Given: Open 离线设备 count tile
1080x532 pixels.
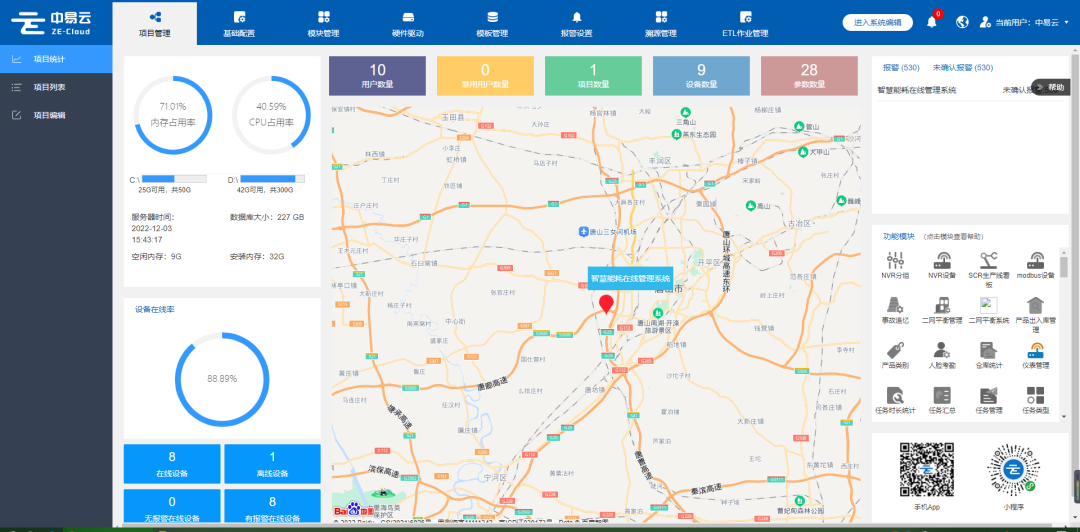Looking at the screenshot, I should (x=272, y=464).
